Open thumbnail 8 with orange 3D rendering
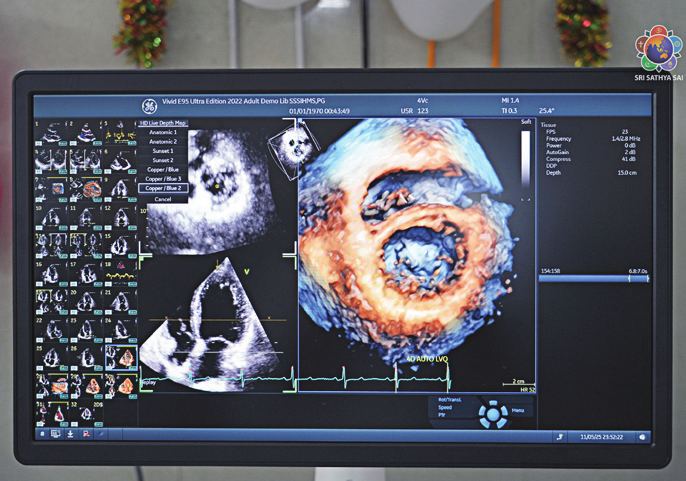This screenshot has height=481, width=686. click(86, 189)
